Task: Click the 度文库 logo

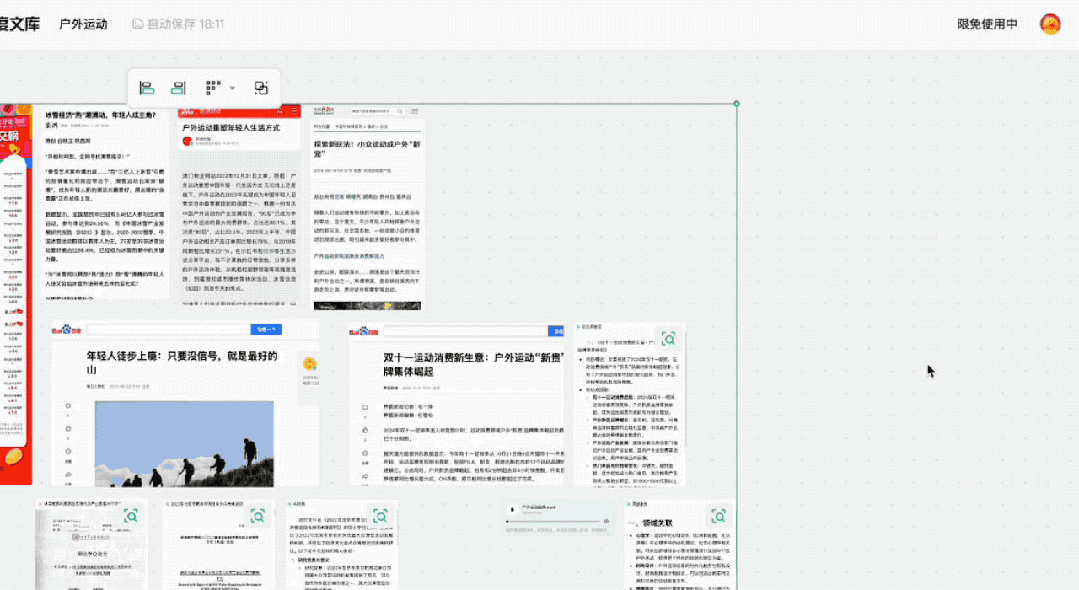Action: 20,24
